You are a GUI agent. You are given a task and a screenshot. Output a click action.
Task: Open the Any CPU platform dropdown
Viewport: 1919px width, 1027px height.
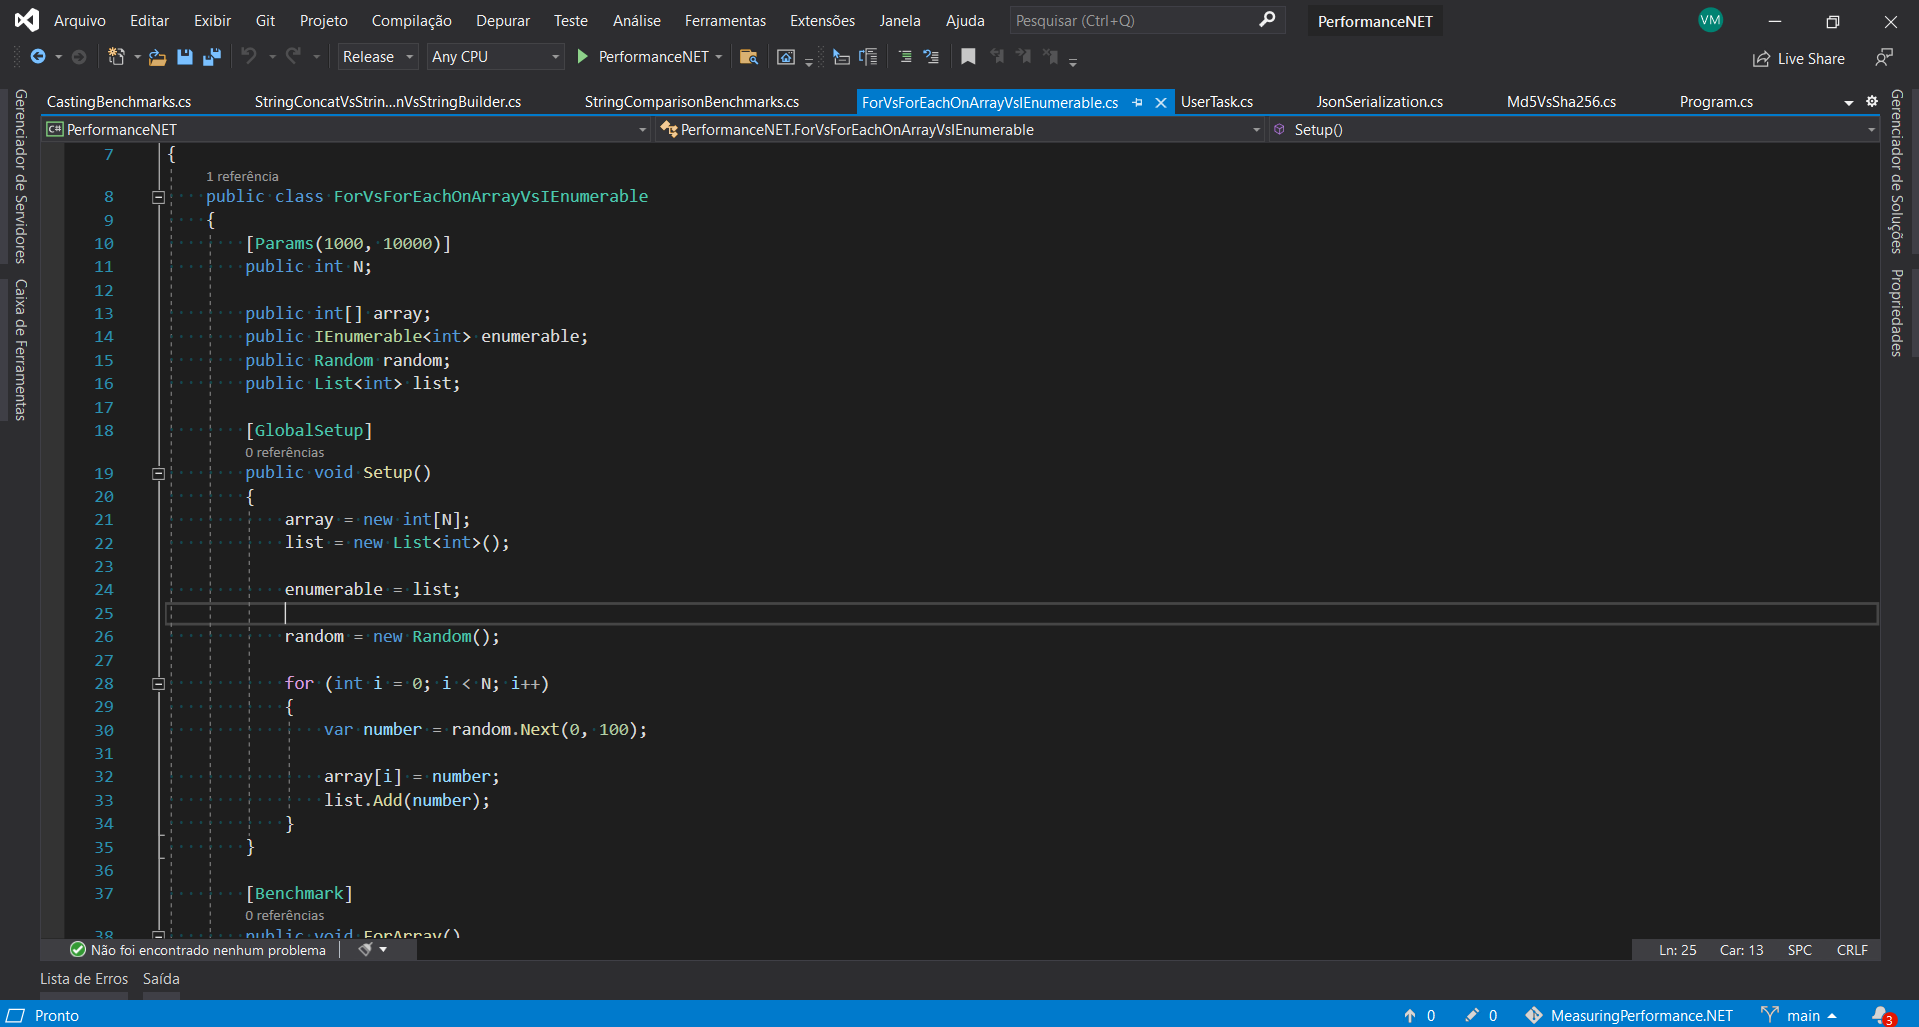[495, 57]
